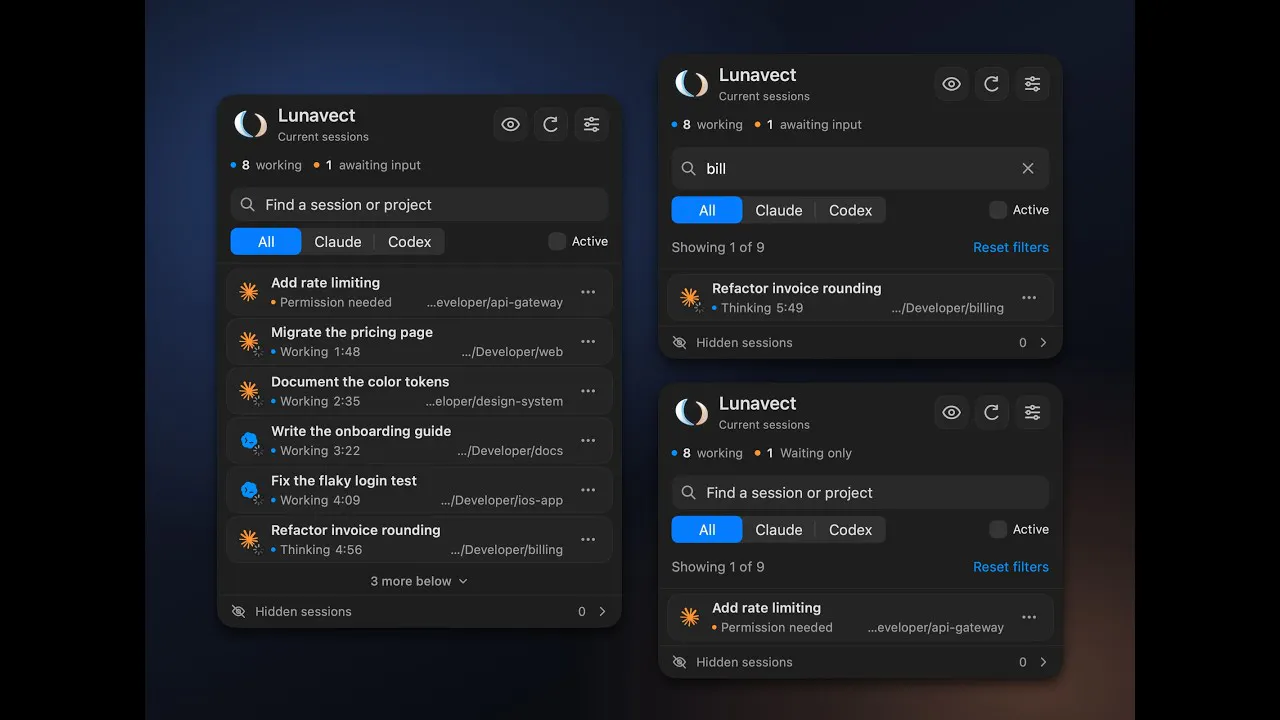This screenshot has width=1280, height=720.
Task: Click Lunavect logo in the left panel
Action: (x=250, y=124)
